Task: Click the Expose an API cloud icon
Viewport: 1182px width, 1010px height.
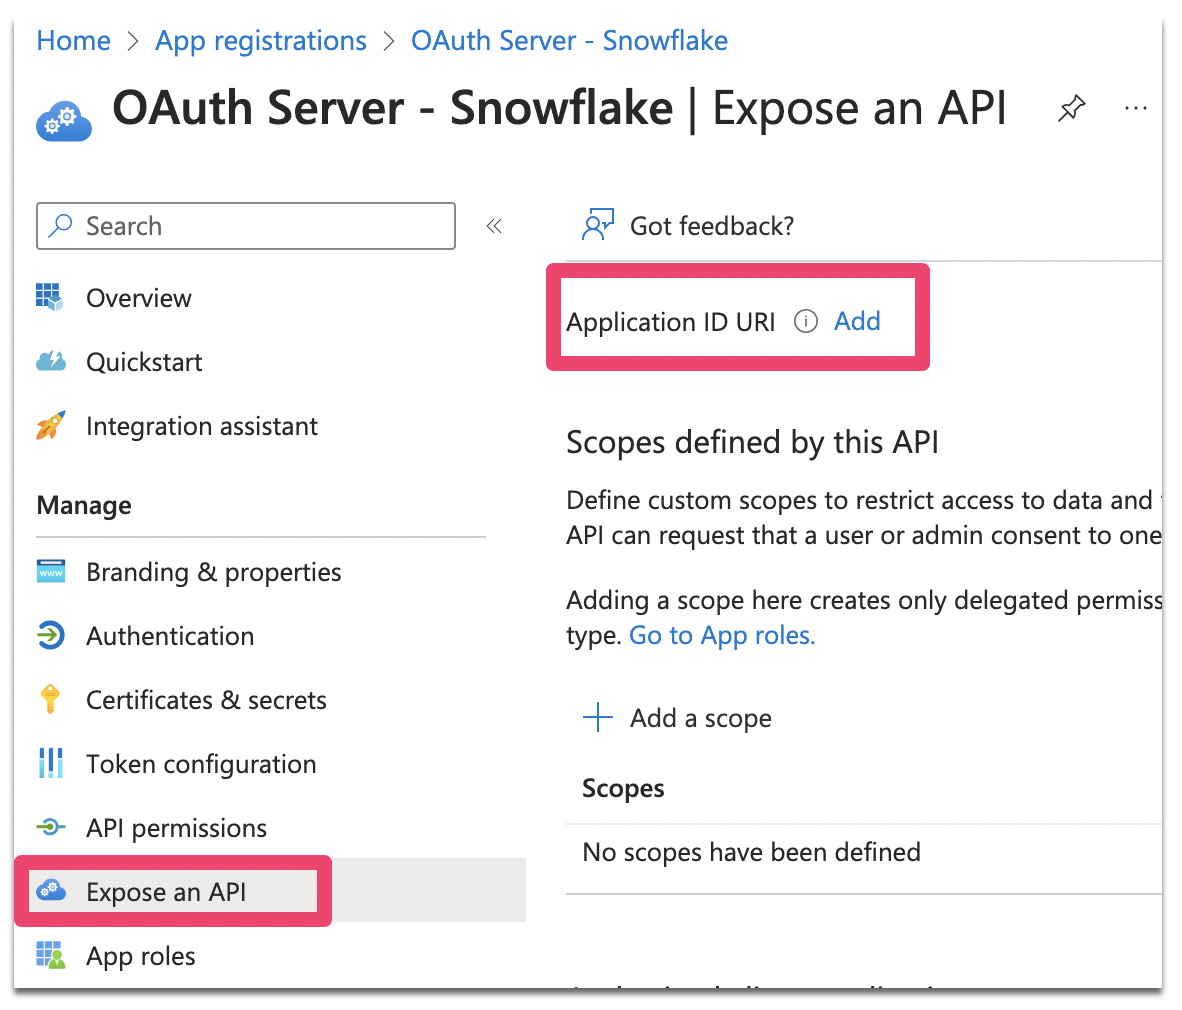Action: click(x=51, y=890)
